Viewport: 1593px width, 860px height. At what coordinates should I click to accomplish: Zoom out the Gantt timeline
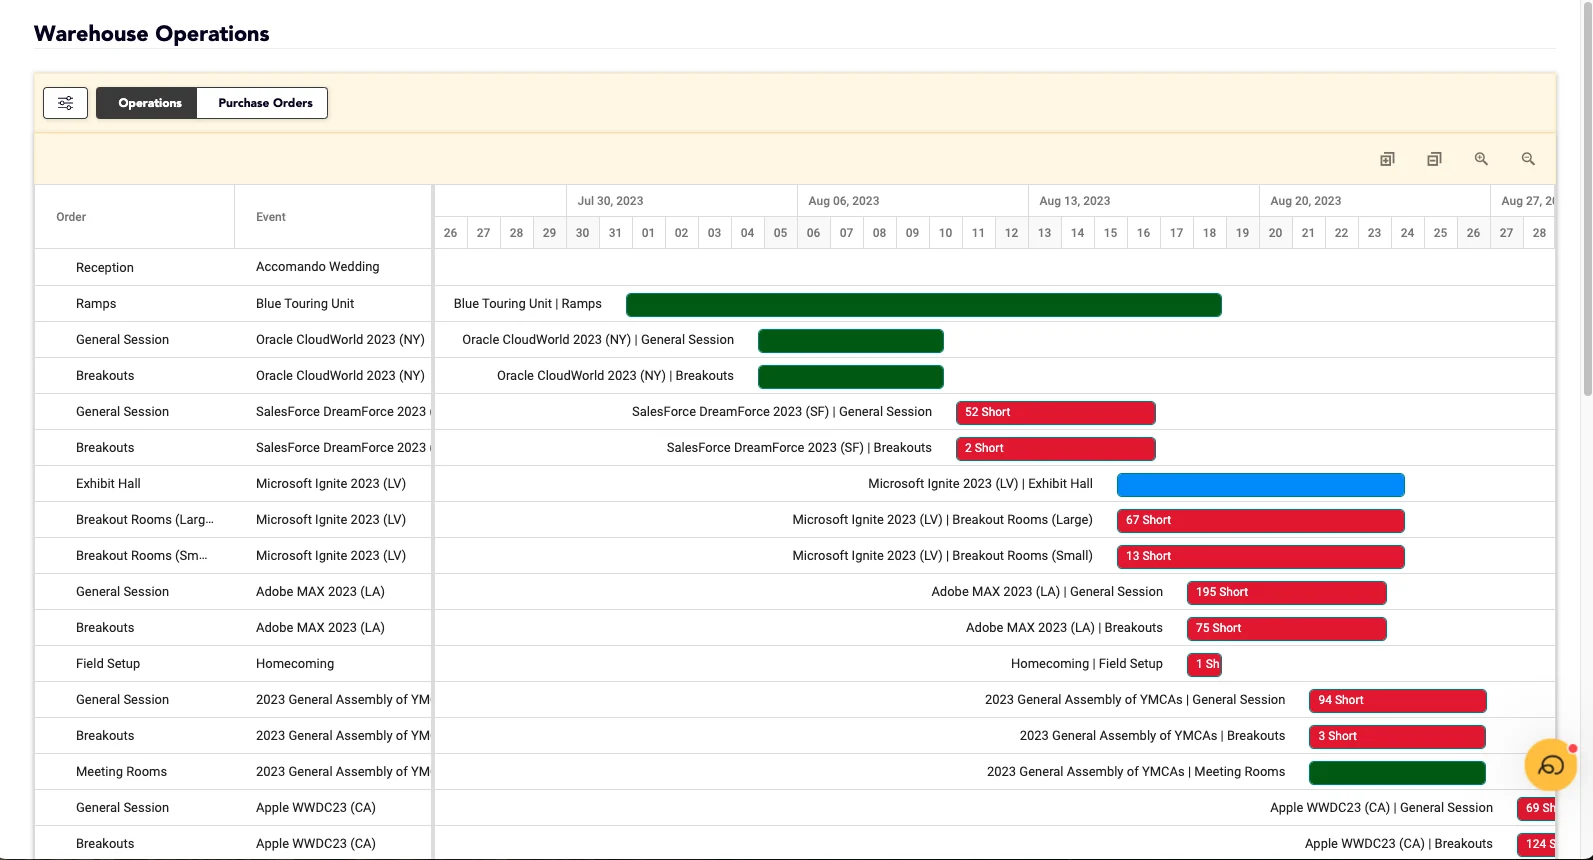pos(1528,159)
